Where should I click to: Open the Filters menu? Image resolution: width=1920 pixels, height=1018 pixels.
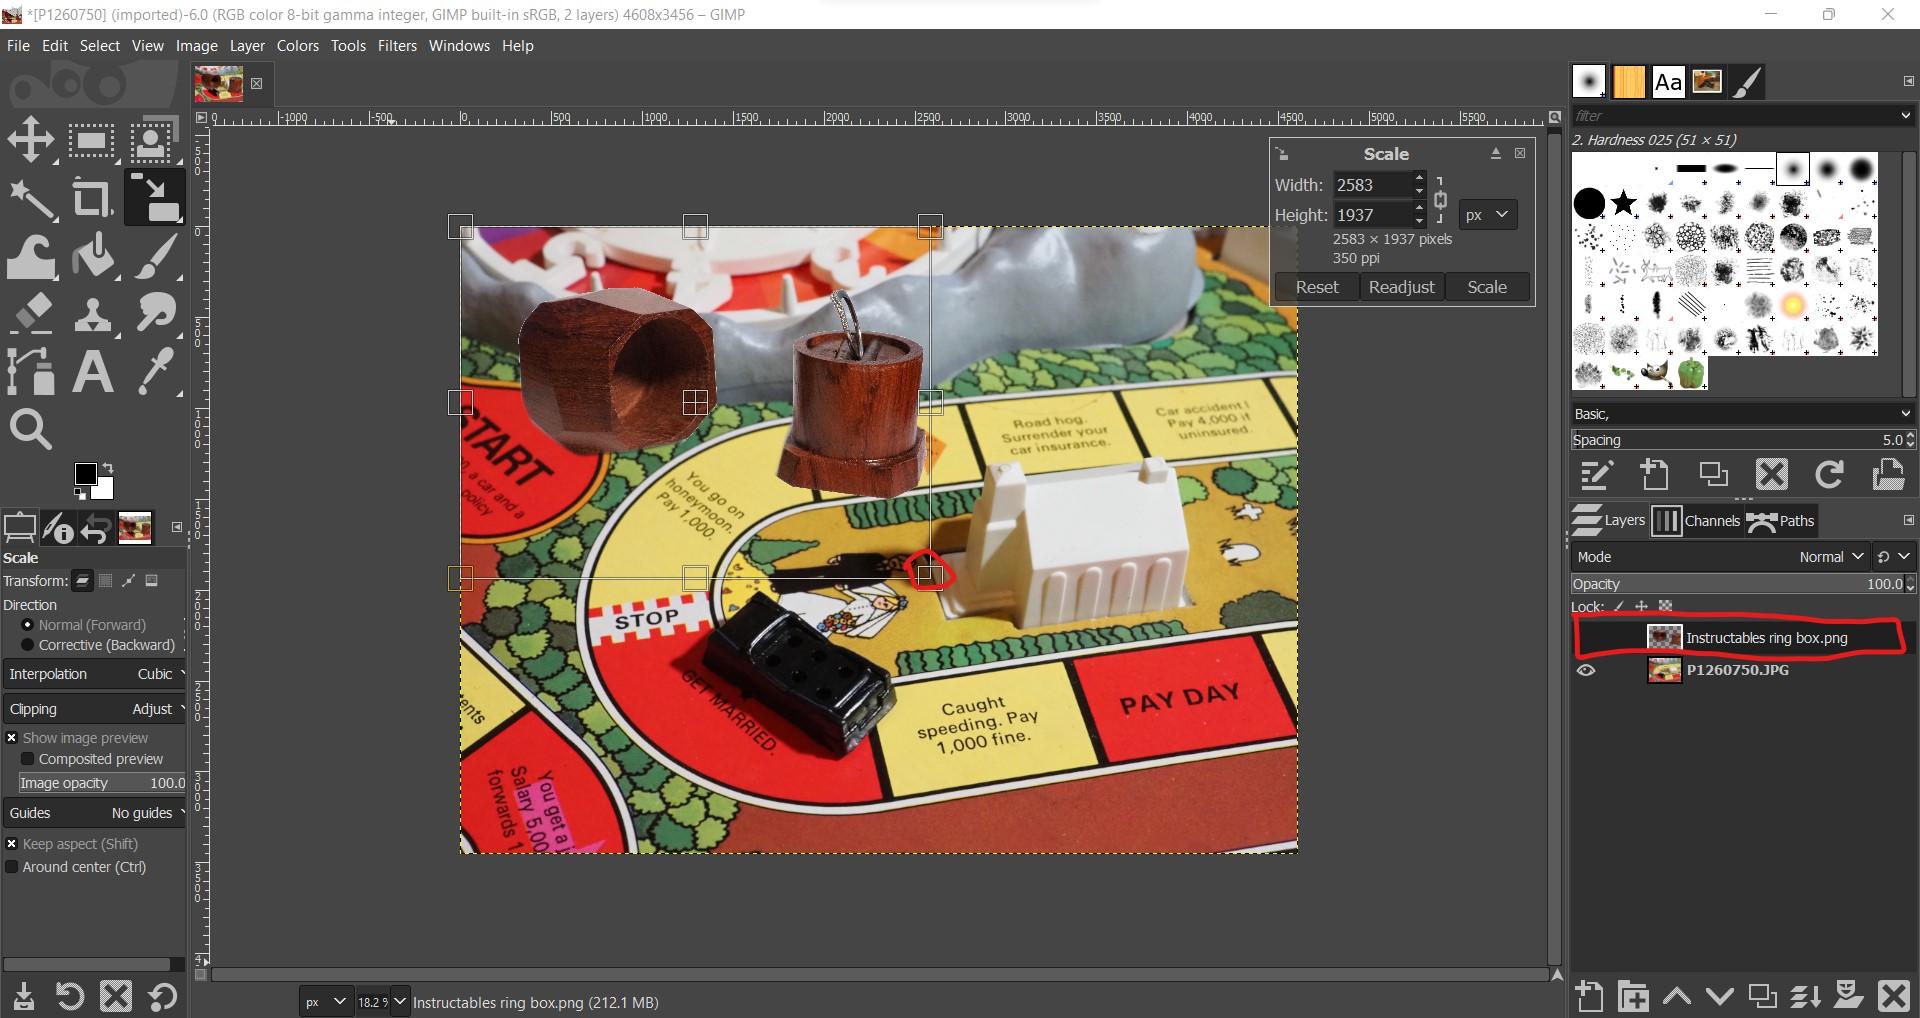pos(397,46)
